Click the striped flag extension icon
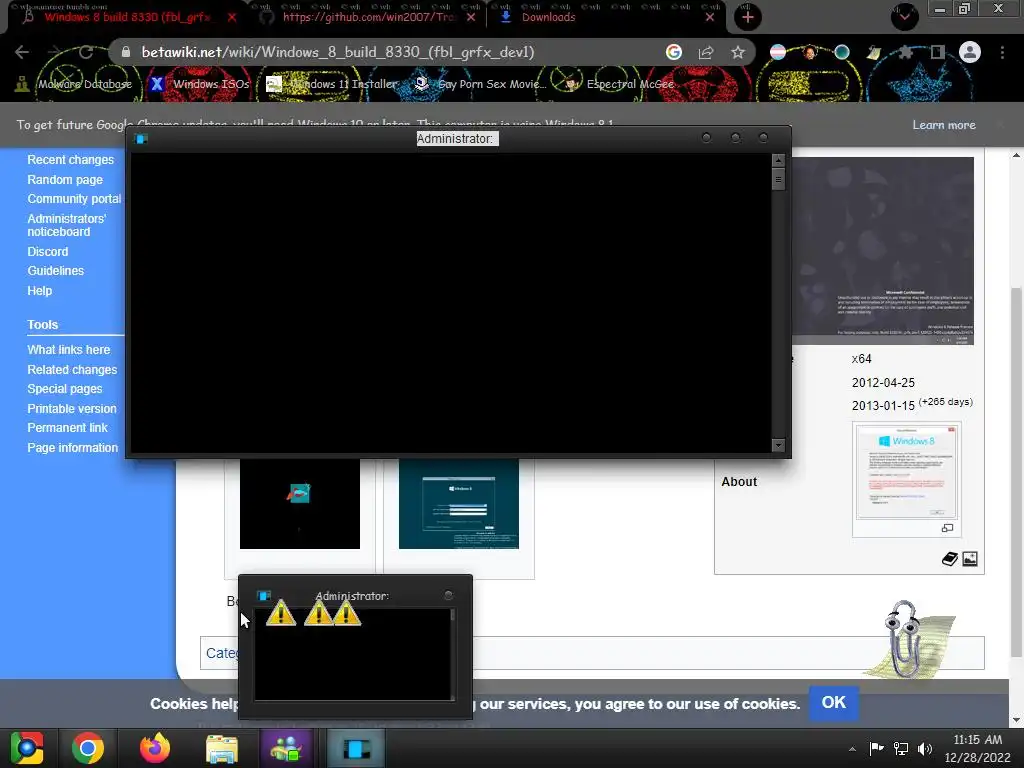 click(778, 52)
